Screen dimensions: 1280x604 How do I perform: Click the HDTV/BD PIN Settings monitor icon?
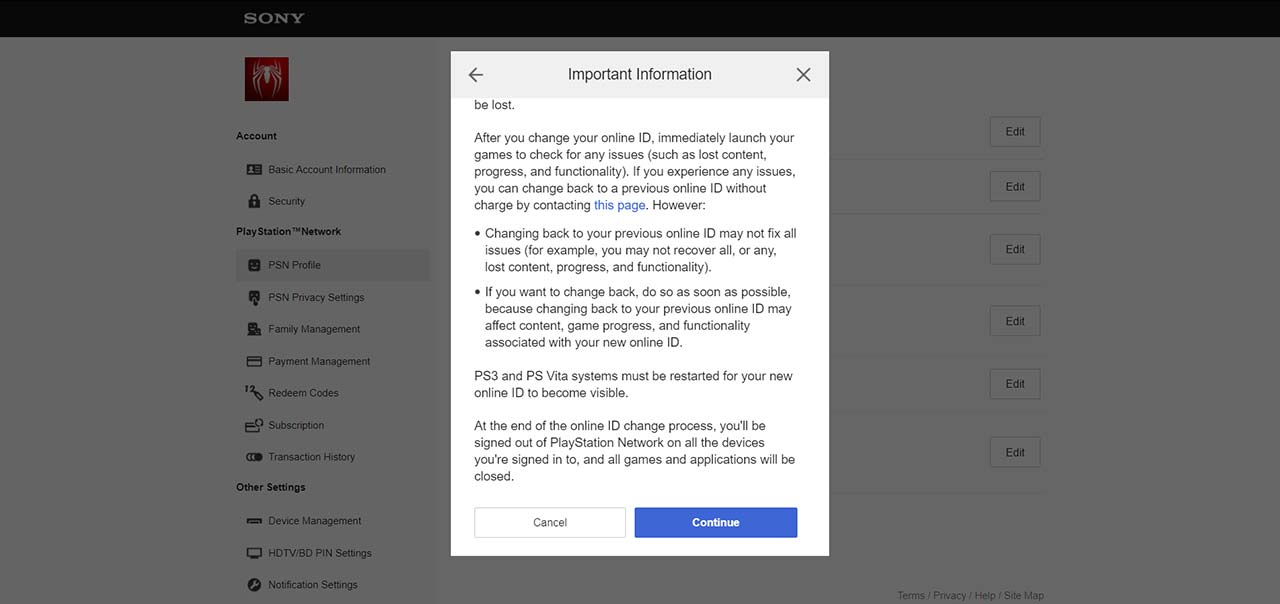[x=254, y=553]
